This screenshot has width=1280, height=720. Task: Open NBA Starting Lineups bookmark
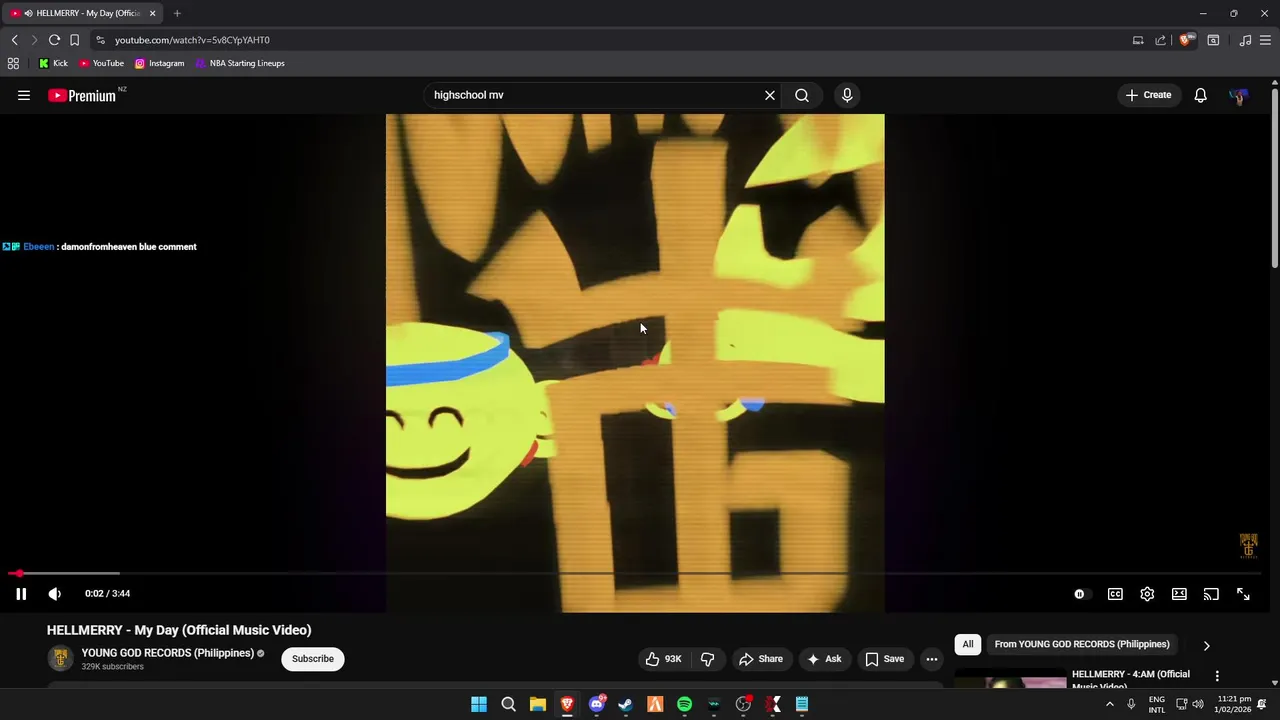pyautogui.click(x=240, y=63)
